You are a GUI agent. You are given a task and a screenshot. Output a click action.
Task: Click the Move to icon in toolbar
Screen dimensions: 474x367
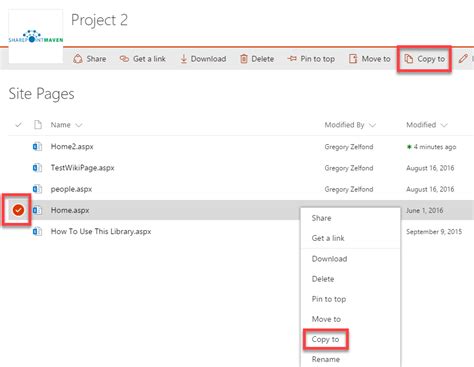click(353, 59)
